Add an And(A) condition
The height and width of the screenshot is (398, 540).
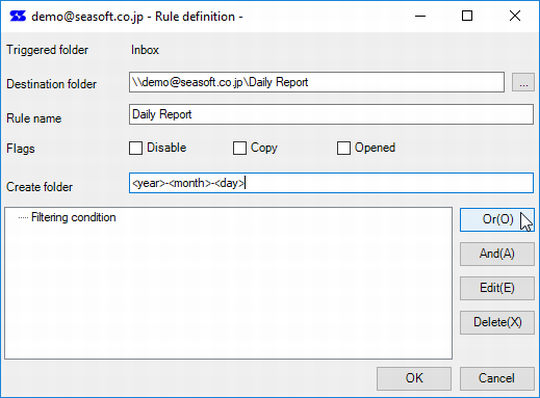click(x=497, y=254)
